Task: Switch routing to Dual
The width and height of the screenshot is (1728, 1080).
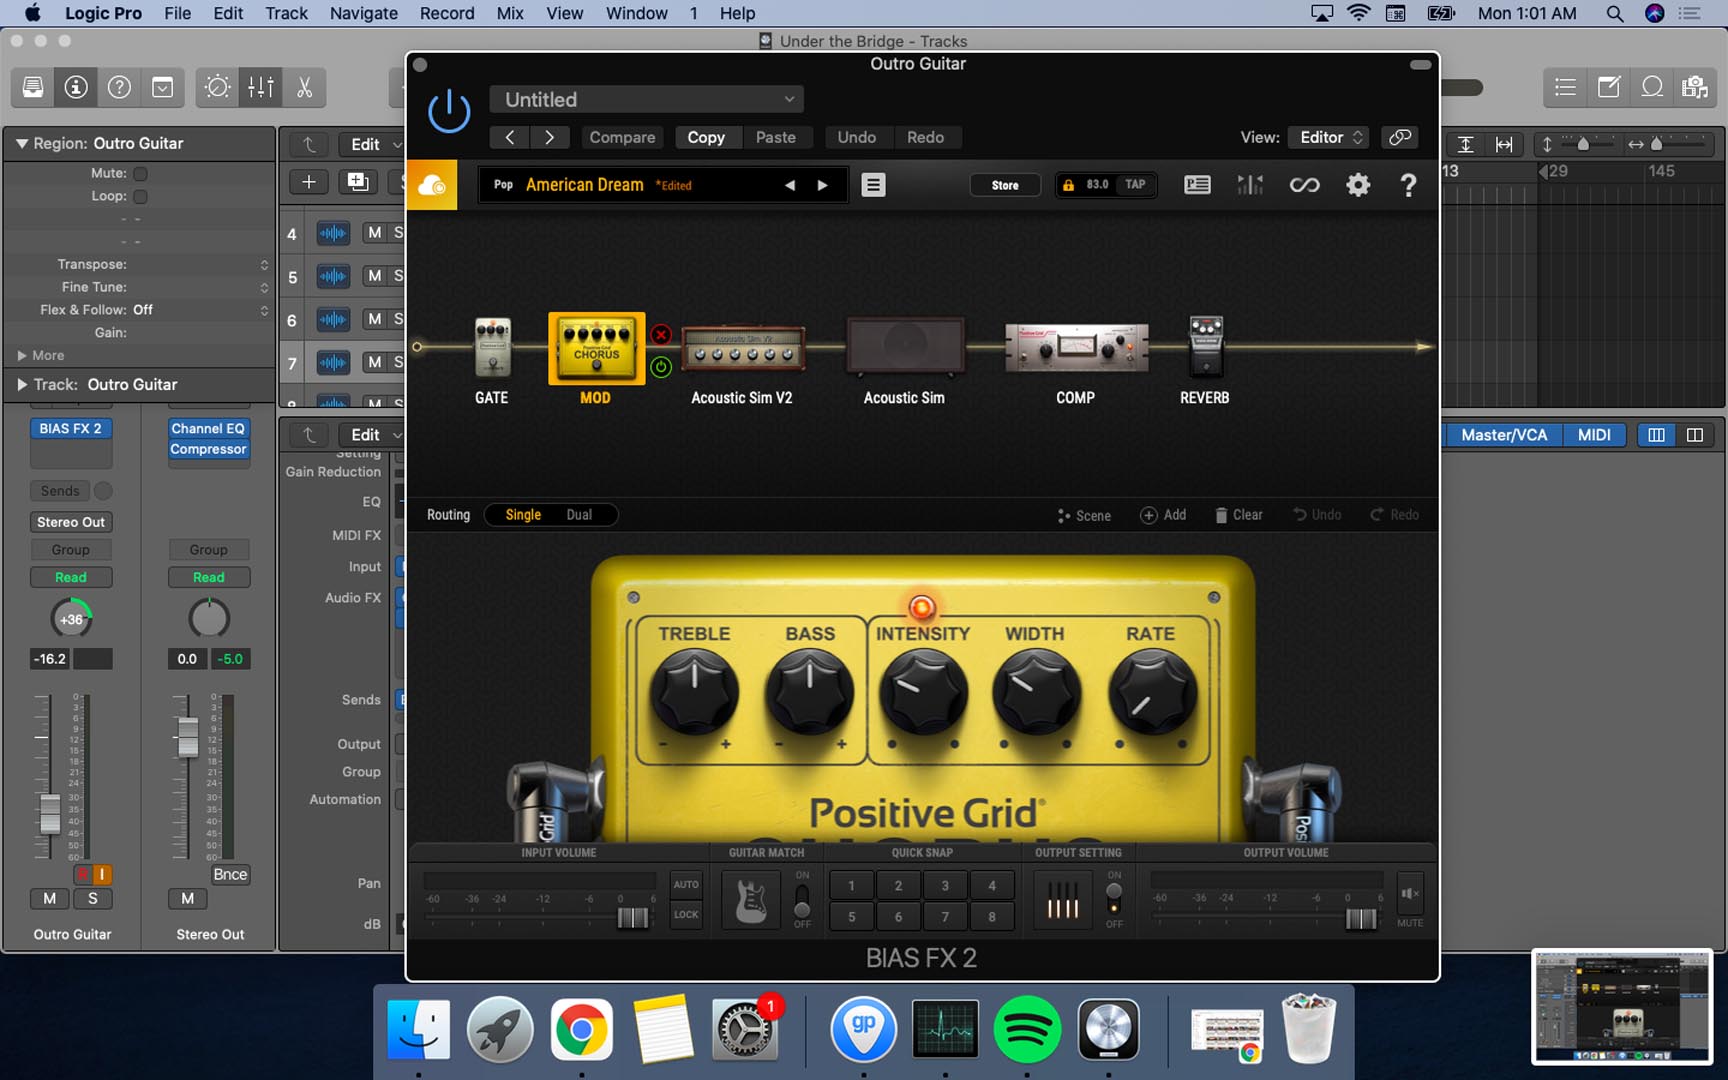Action: point(579,515)
